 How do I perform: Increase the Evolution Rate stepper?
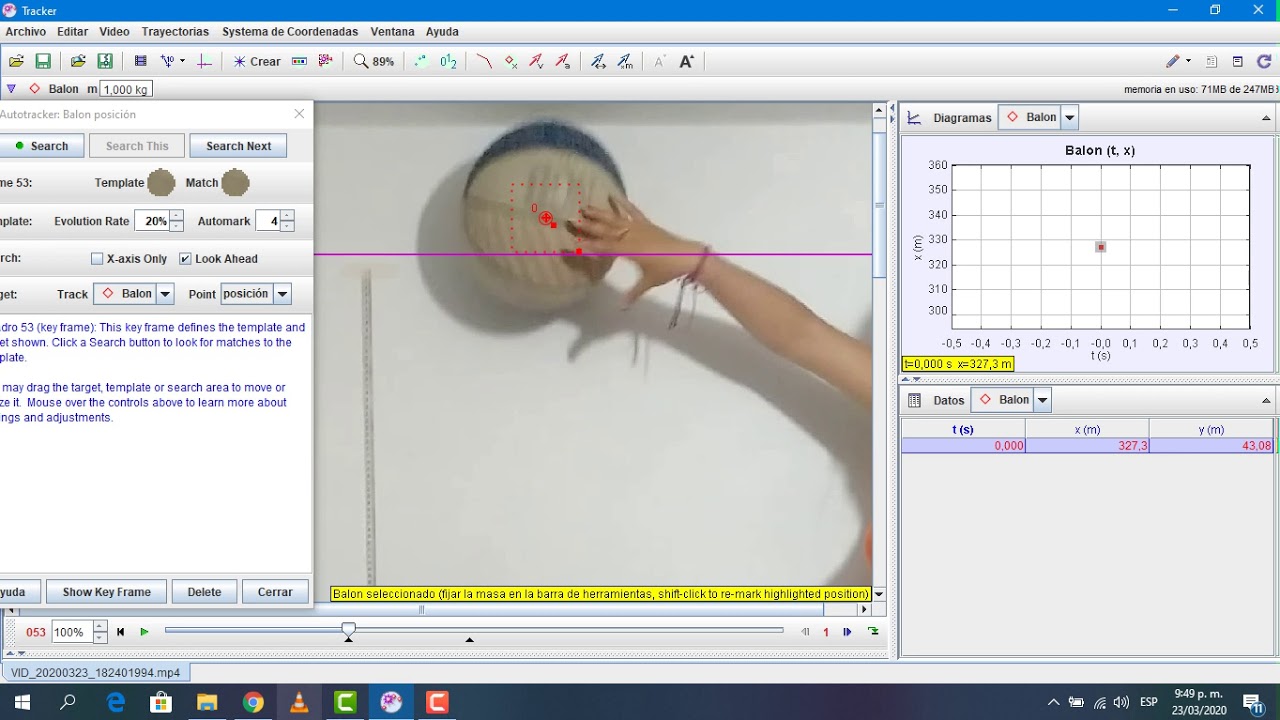[x=177, y=216]
